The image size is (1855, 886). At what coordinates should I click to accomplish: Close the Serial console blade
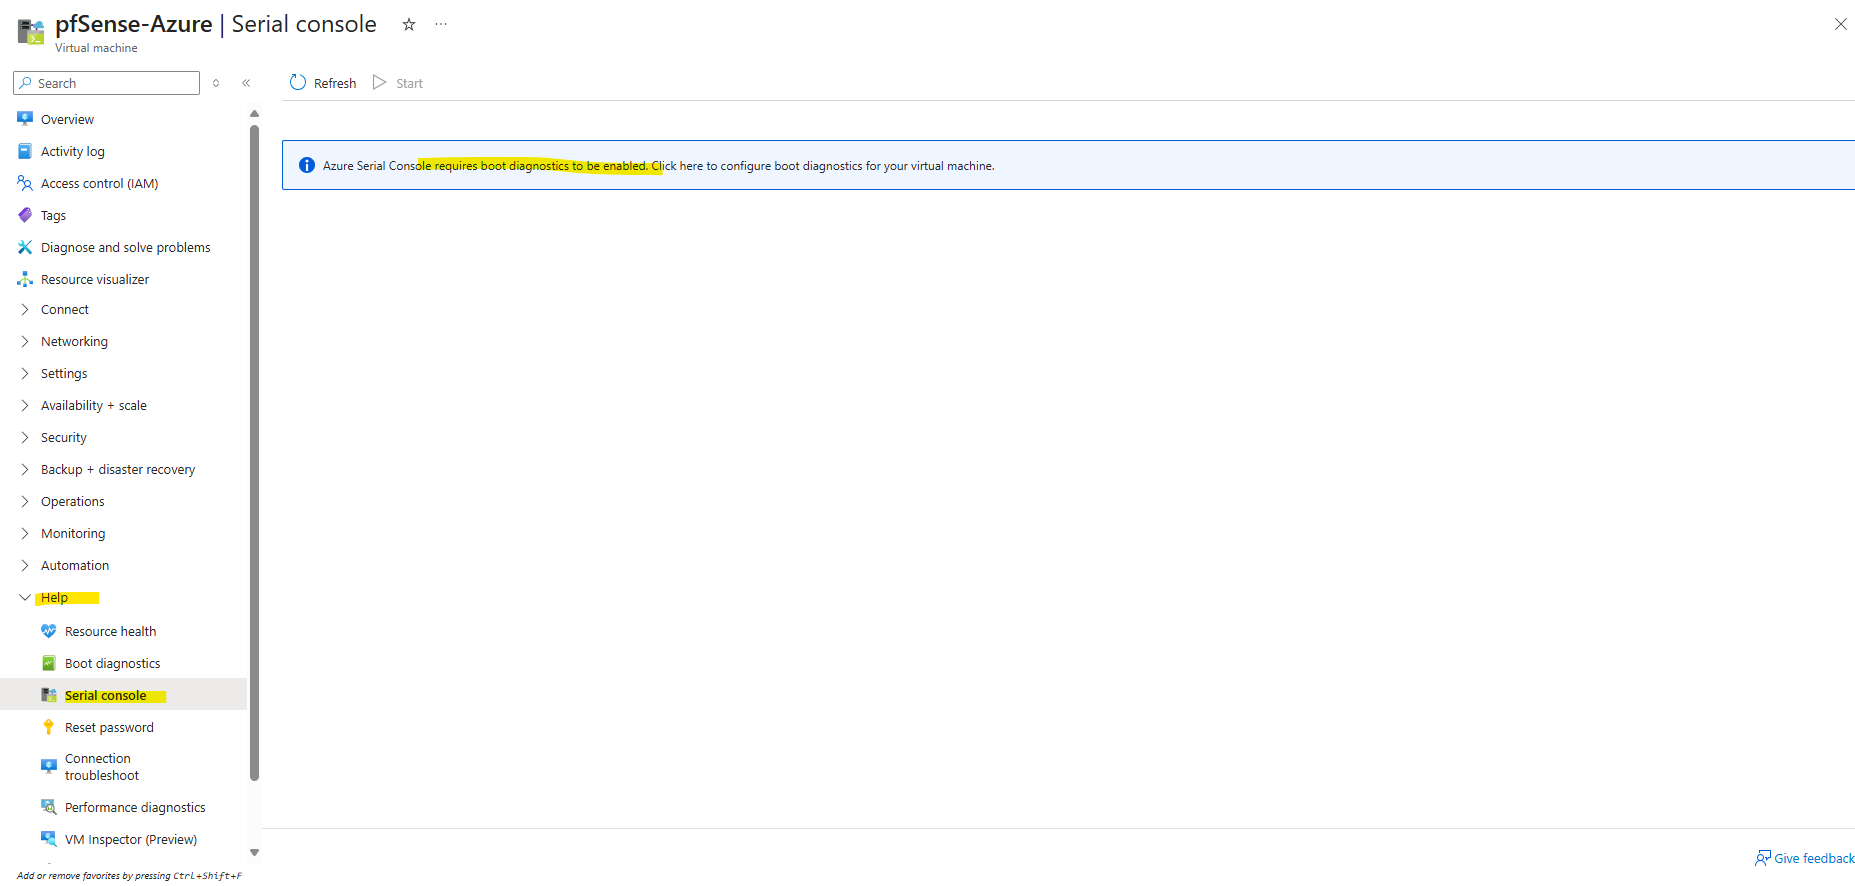1841,24
